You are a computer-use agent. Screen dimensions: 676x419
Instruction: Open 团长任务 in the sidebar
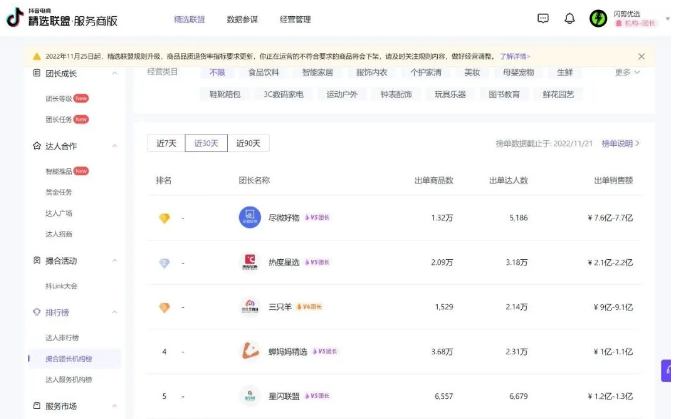click(59, 119)
